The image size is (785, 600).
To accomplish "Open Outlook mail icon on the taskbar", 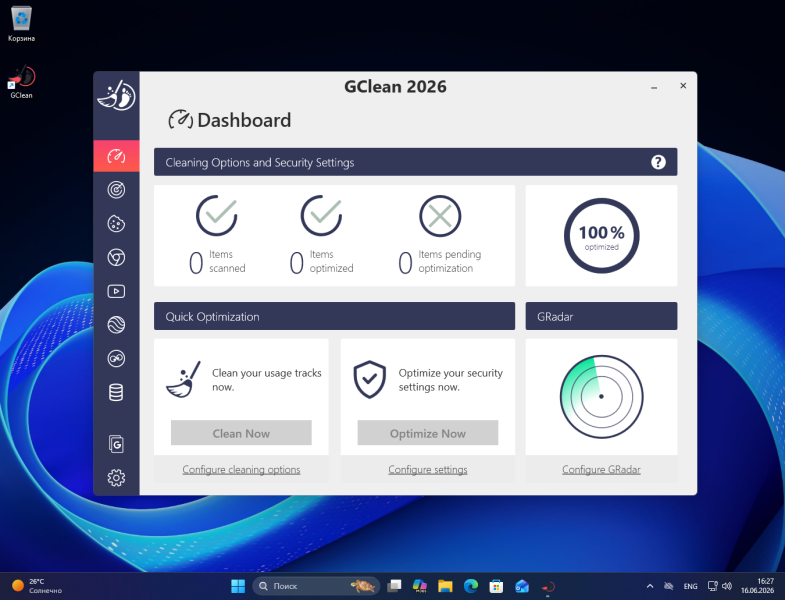I will click(522, 585).
